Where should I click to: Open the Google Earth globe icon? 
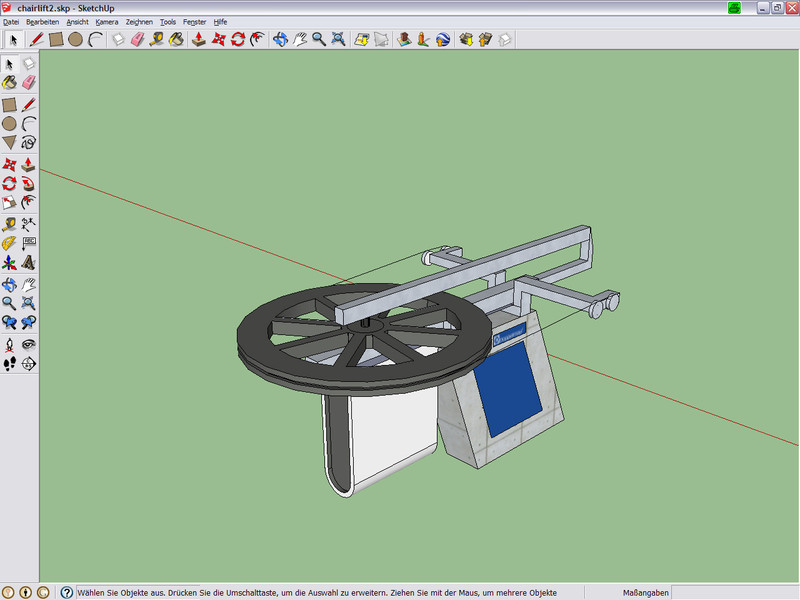click(443, 39)
